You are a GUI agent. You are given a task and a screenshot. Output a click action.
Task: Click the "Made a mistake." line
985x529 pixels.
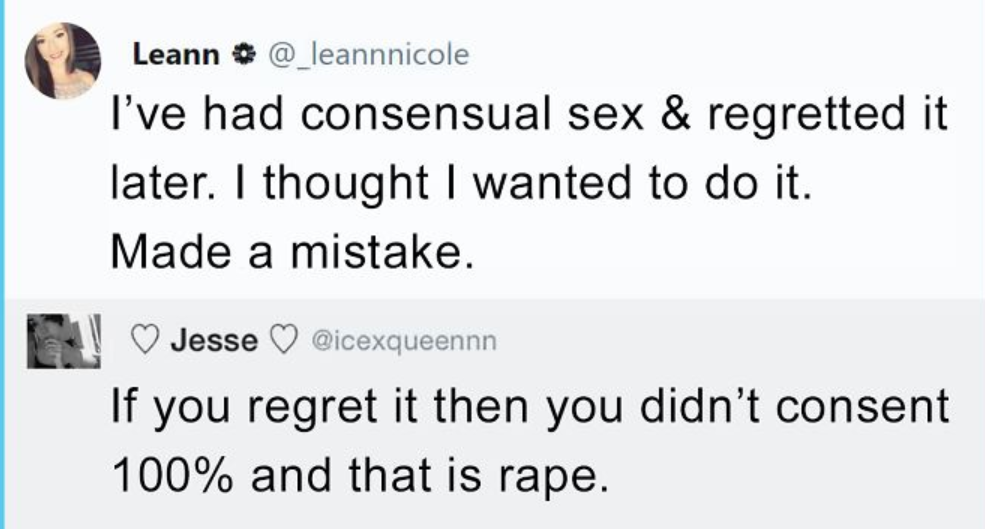point(292,251)
